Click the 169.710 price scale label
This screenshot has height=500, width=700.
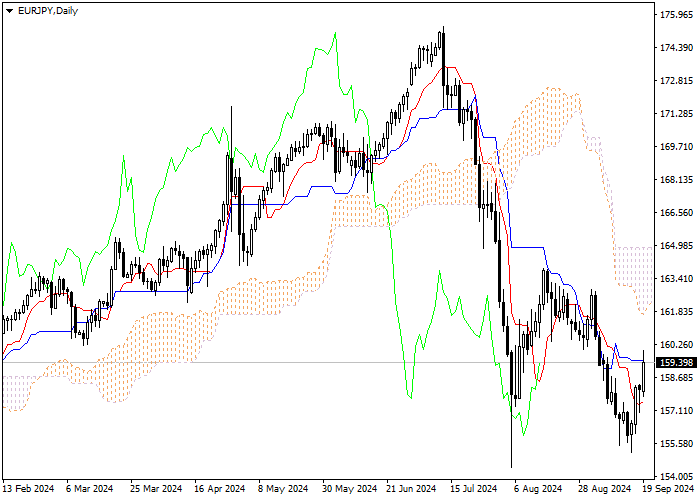click(x=676, y=147)
